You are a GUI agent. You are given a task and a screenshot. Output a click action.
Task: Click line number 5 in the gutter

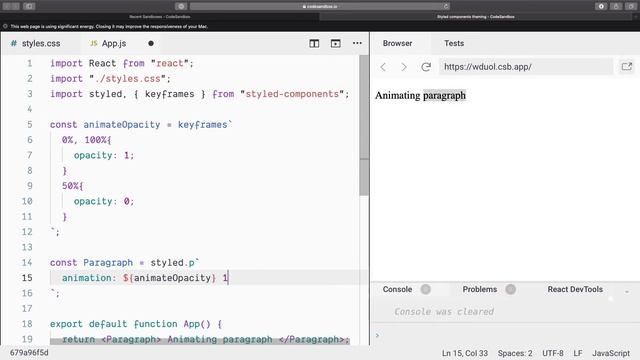(29, 124)
